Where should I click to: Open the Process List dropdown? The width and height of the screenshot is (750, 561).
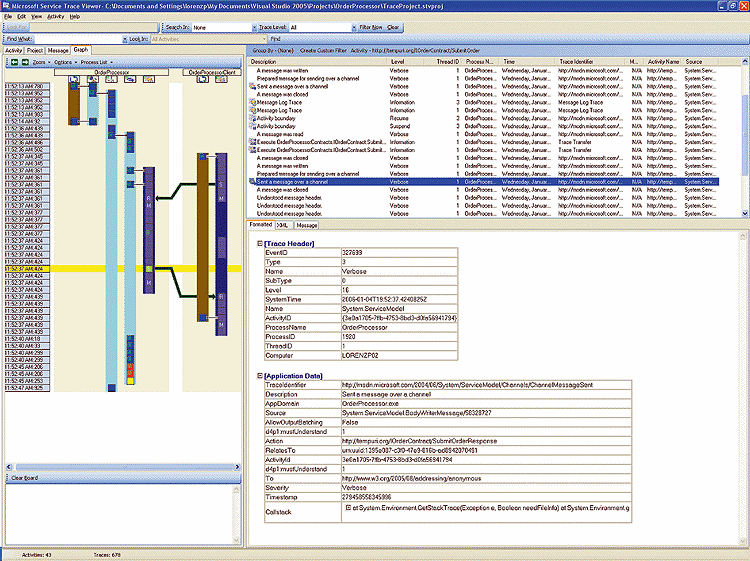coord(97,62)
